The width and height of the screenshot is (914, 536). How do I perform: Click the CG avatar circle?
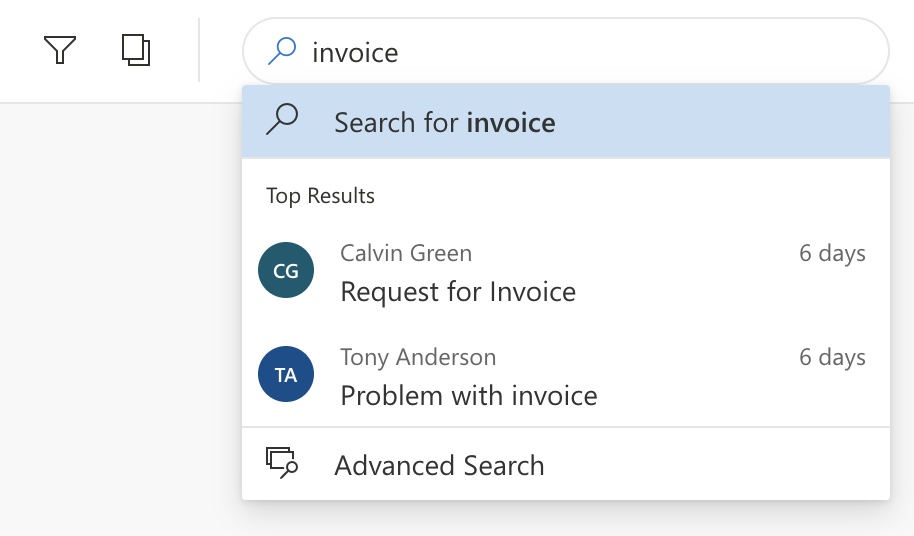coord(286,271)
